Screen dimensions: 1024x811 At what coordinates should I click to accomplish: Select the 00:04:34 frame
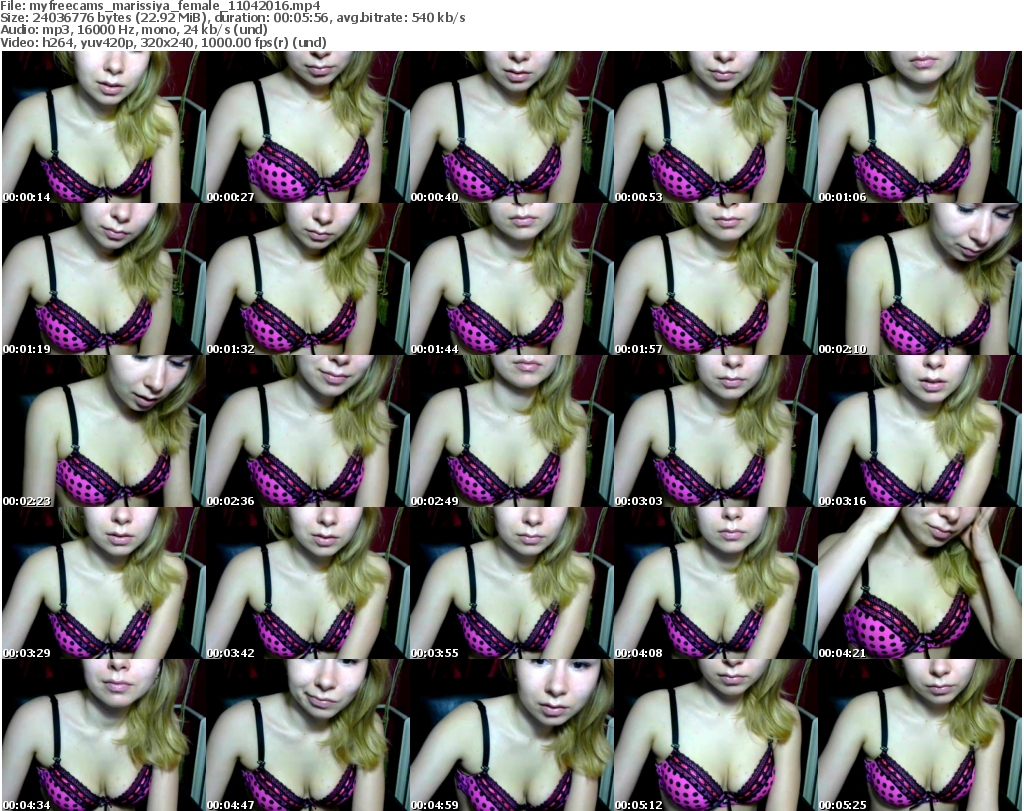pos(104,735)
